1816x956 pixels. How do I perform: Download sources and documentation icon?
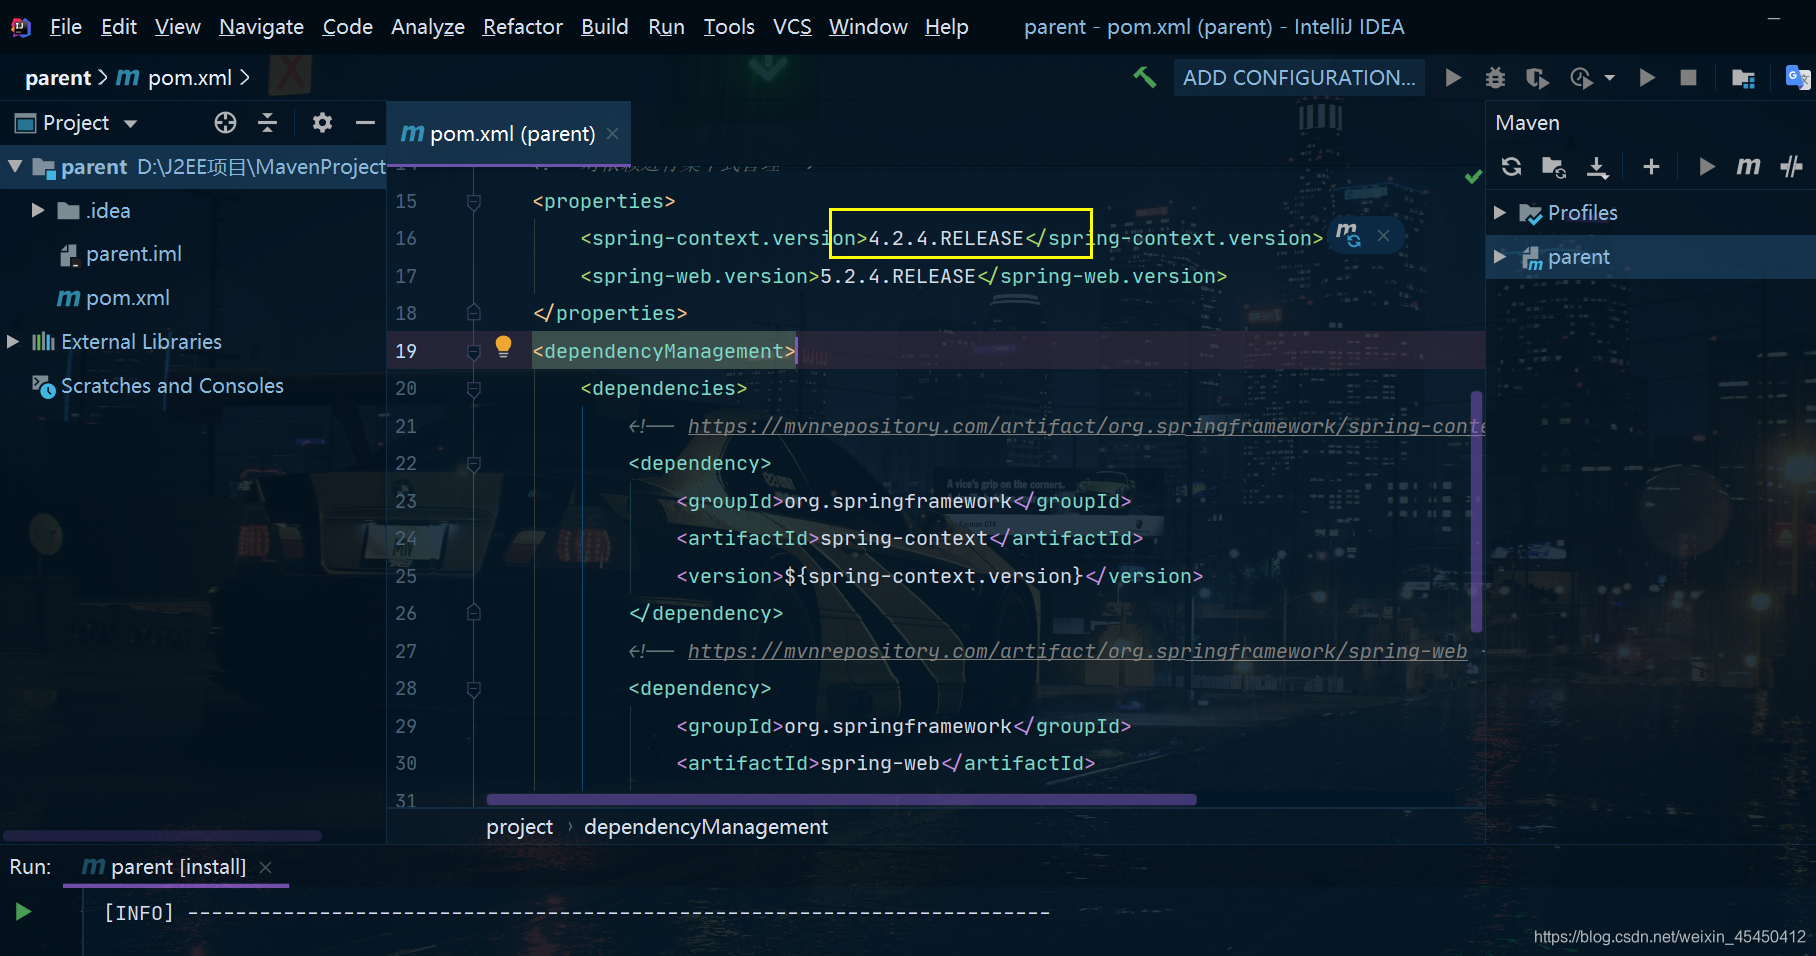(x=1598, y=166)
